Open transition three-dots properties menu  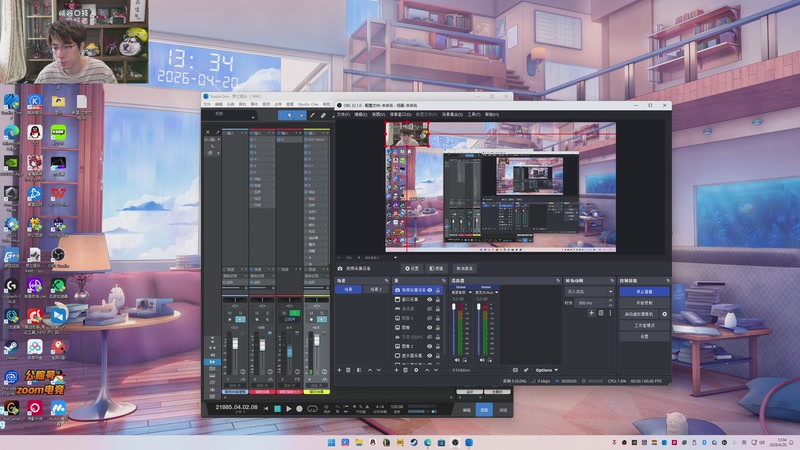coord(610,313)
